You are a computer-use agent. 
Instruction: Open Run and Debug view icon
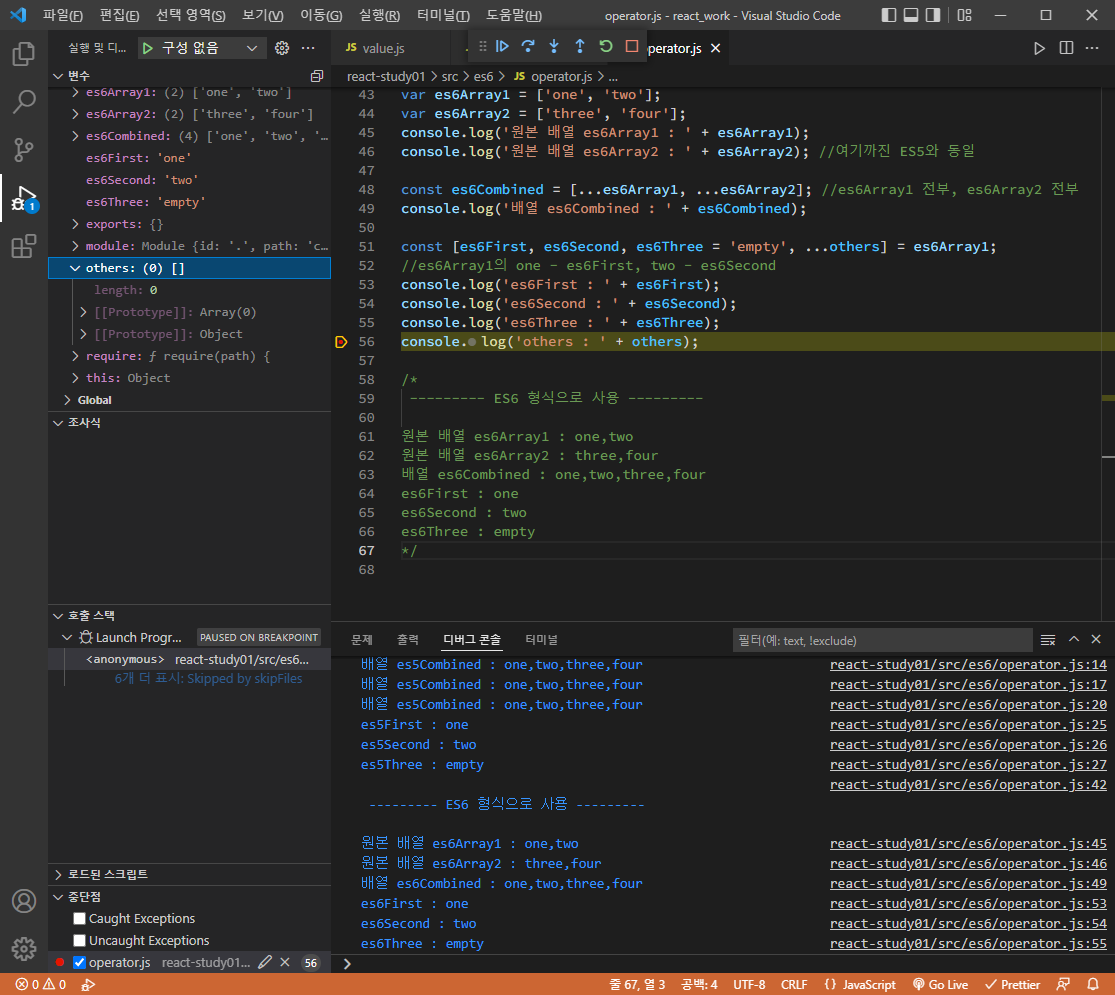click(x=23, y=198)
